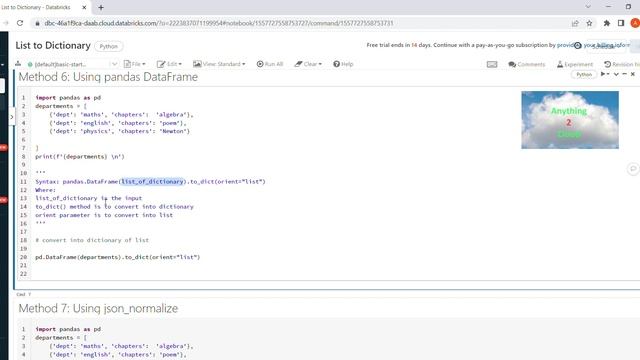Click the browser address bar
The image size is (640, 360).
coord(300,23)
